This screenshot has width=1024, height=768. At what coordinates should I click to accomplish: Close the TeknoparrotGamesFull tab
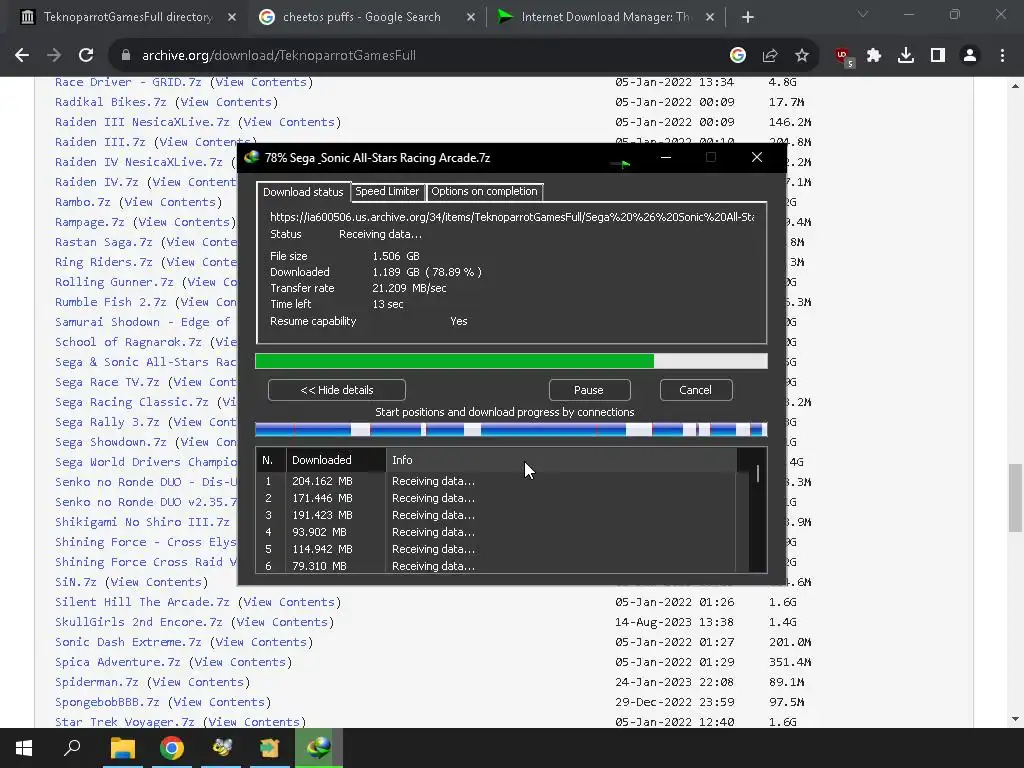232,17
